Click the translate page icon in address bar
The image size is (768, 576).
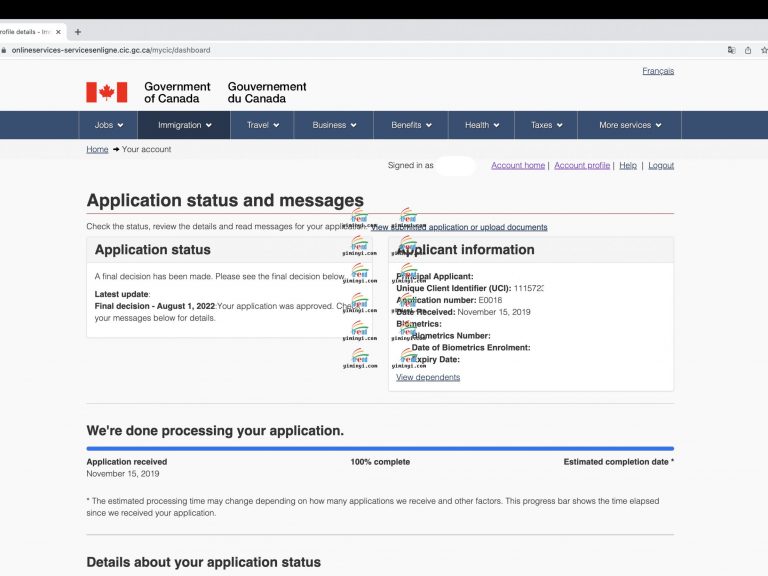(x=731, y=50)
